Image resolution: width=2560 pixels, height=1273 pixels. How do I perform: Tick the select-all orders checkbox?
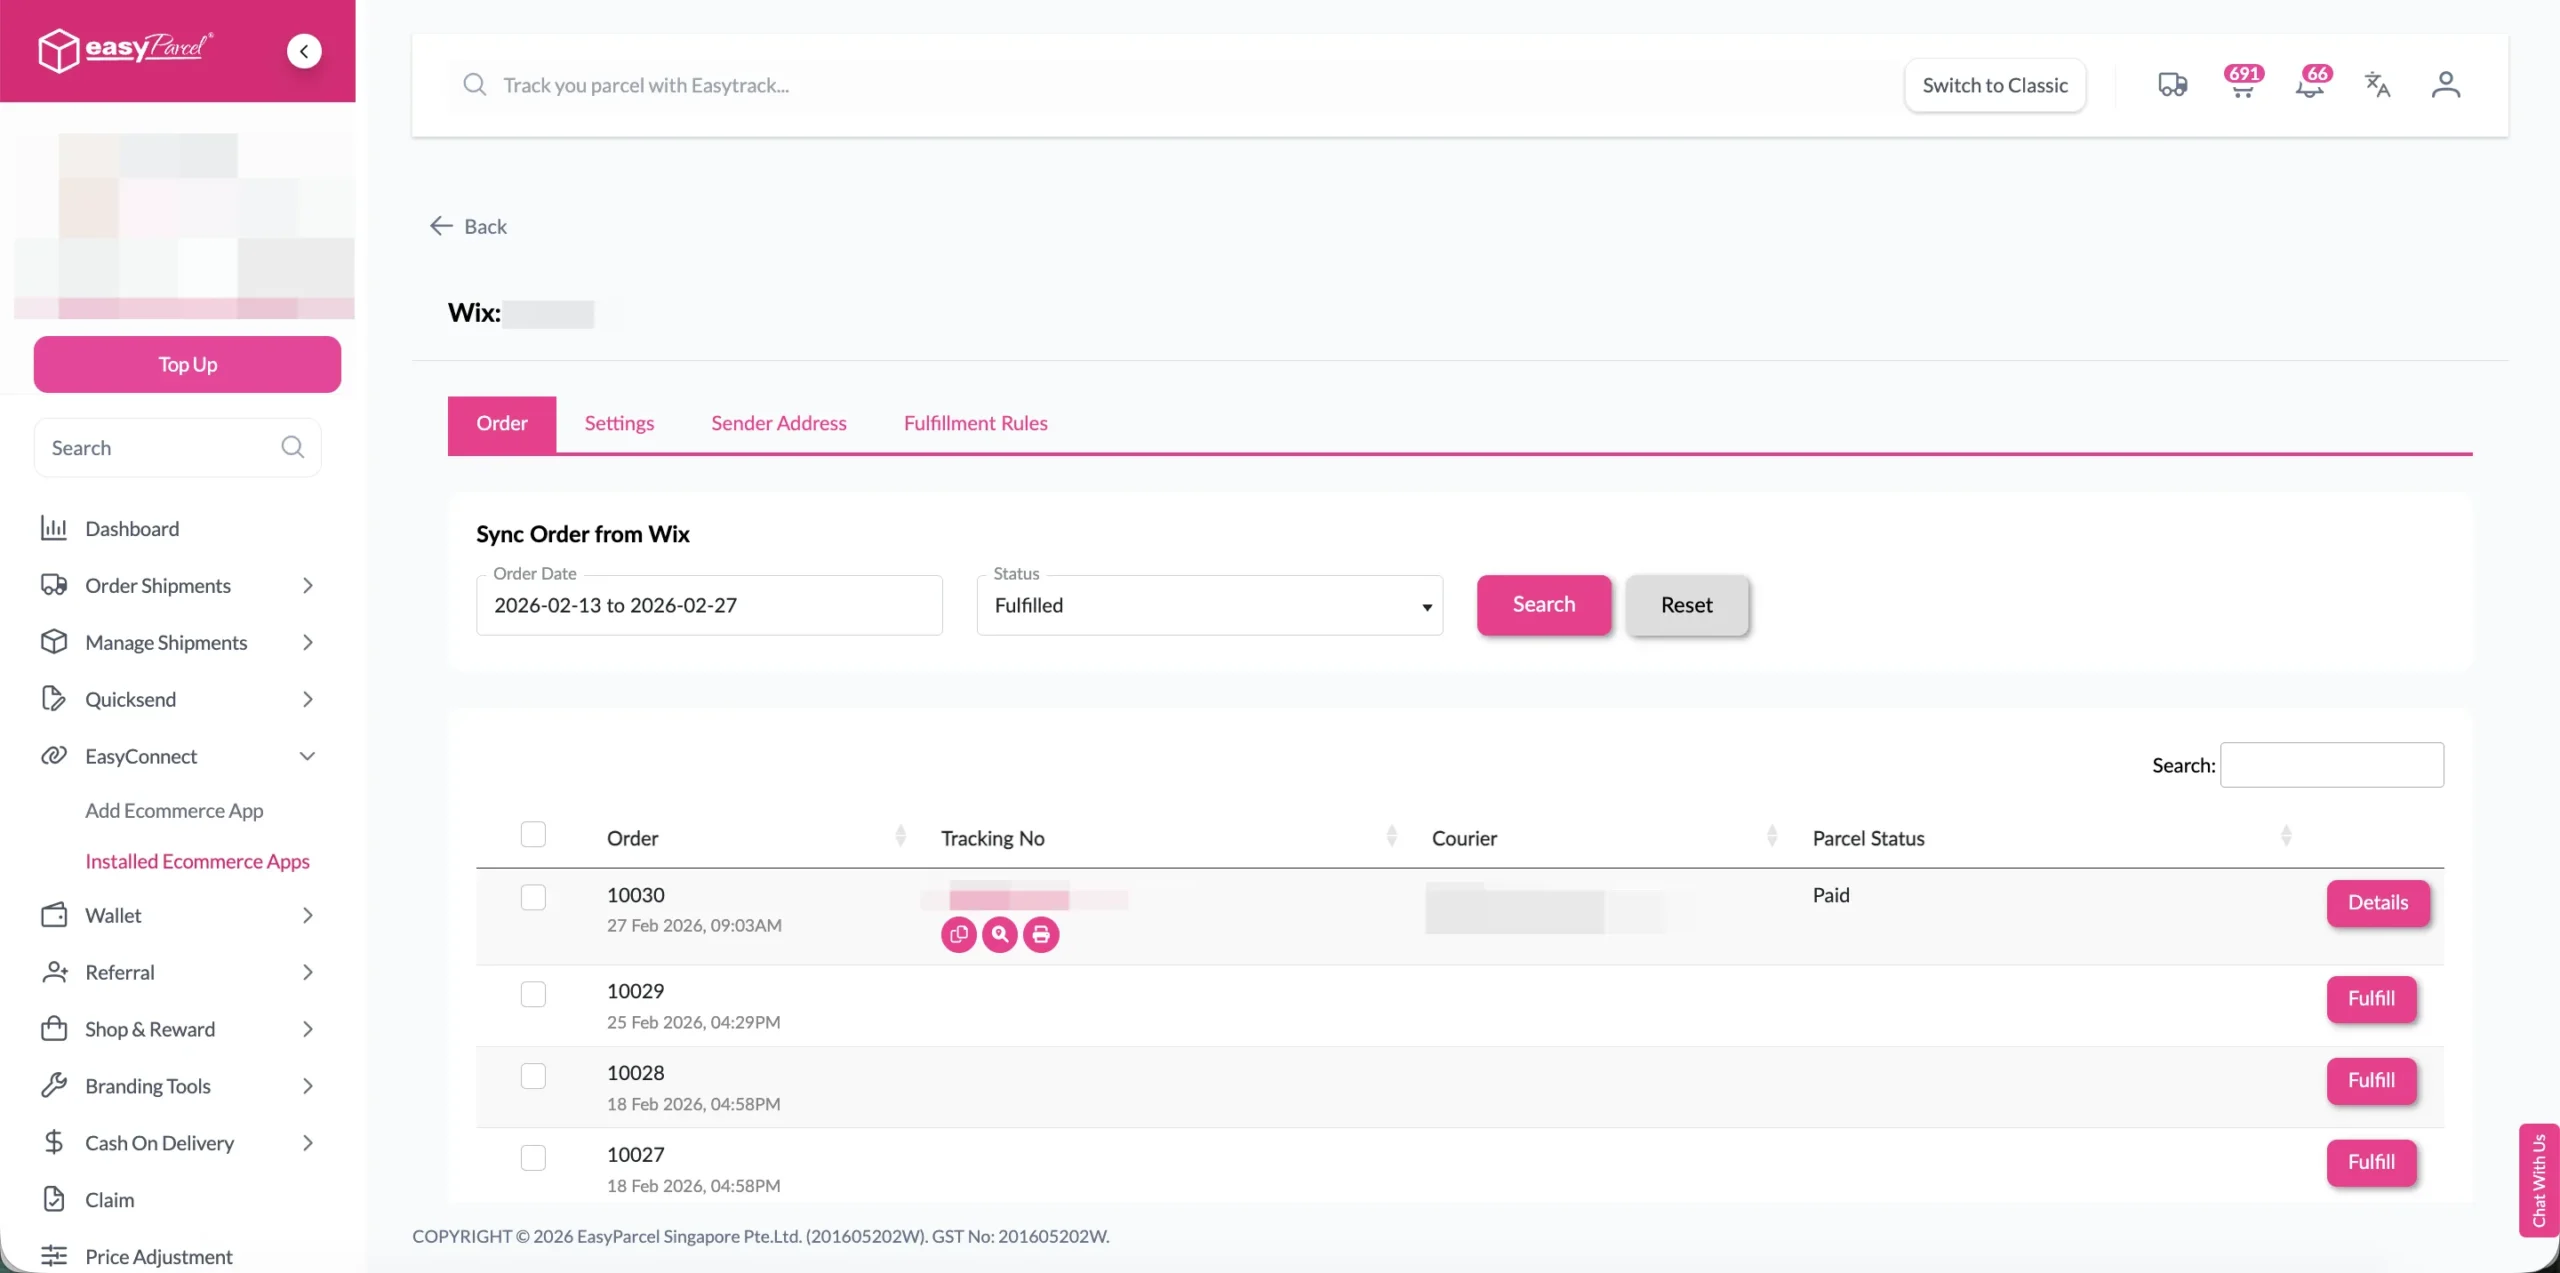pyautogui.click(x=533, y=834)
